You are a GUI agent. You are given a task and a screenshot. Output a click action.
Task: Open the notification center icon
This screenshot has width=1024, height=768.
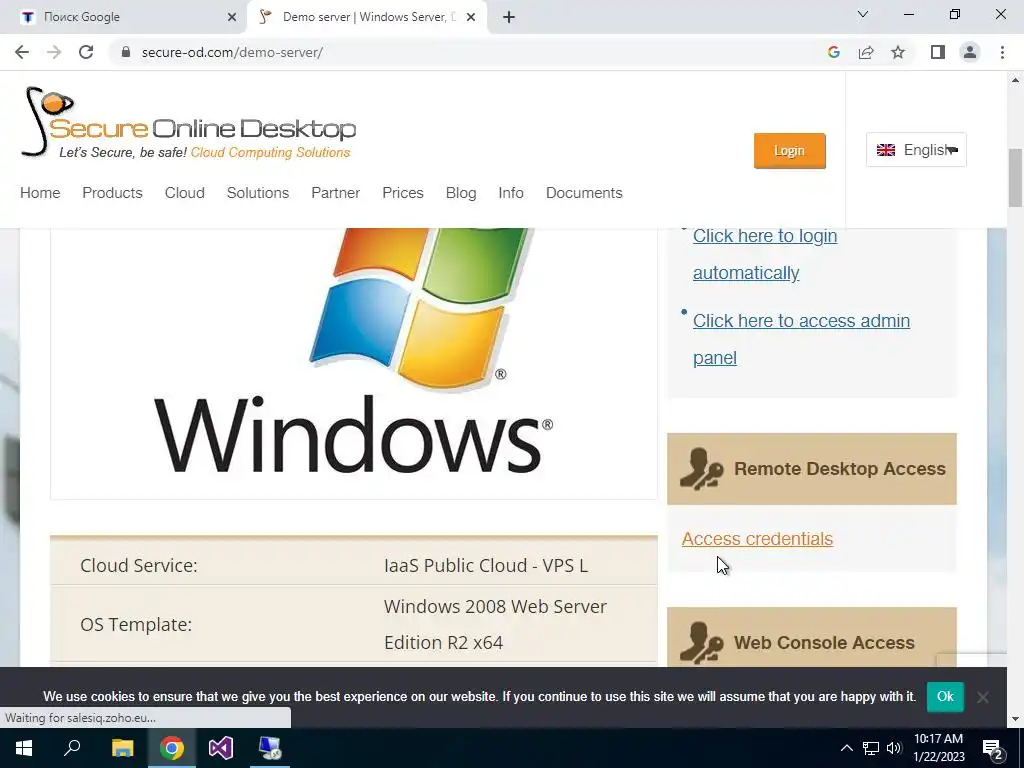(993, 749)
